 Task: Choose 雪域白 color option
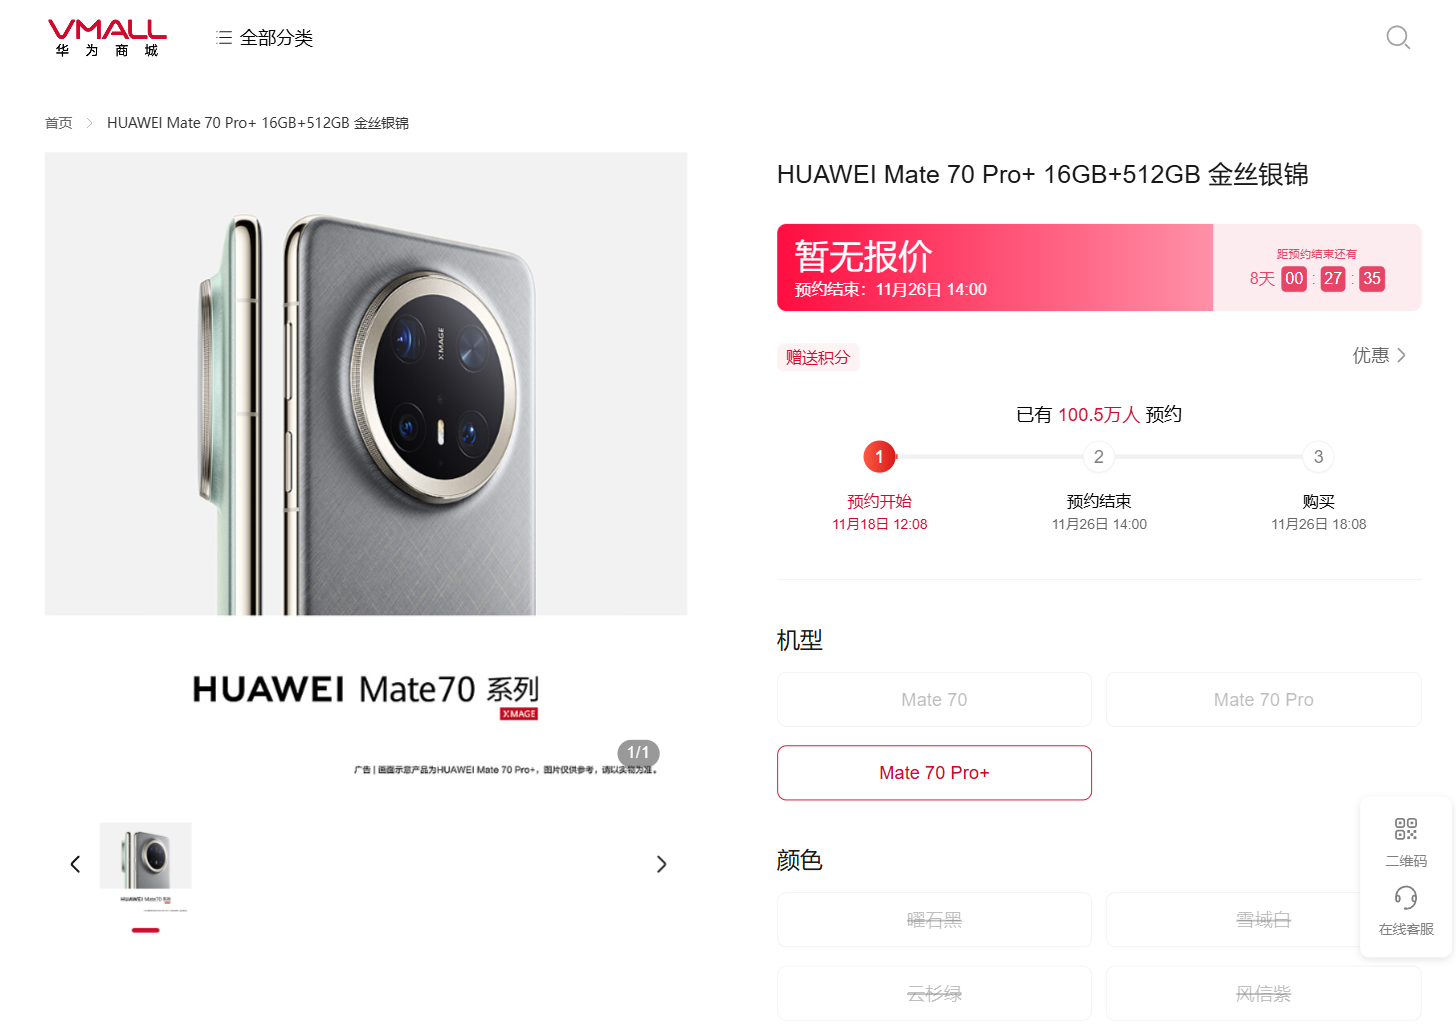(1264, 920)
